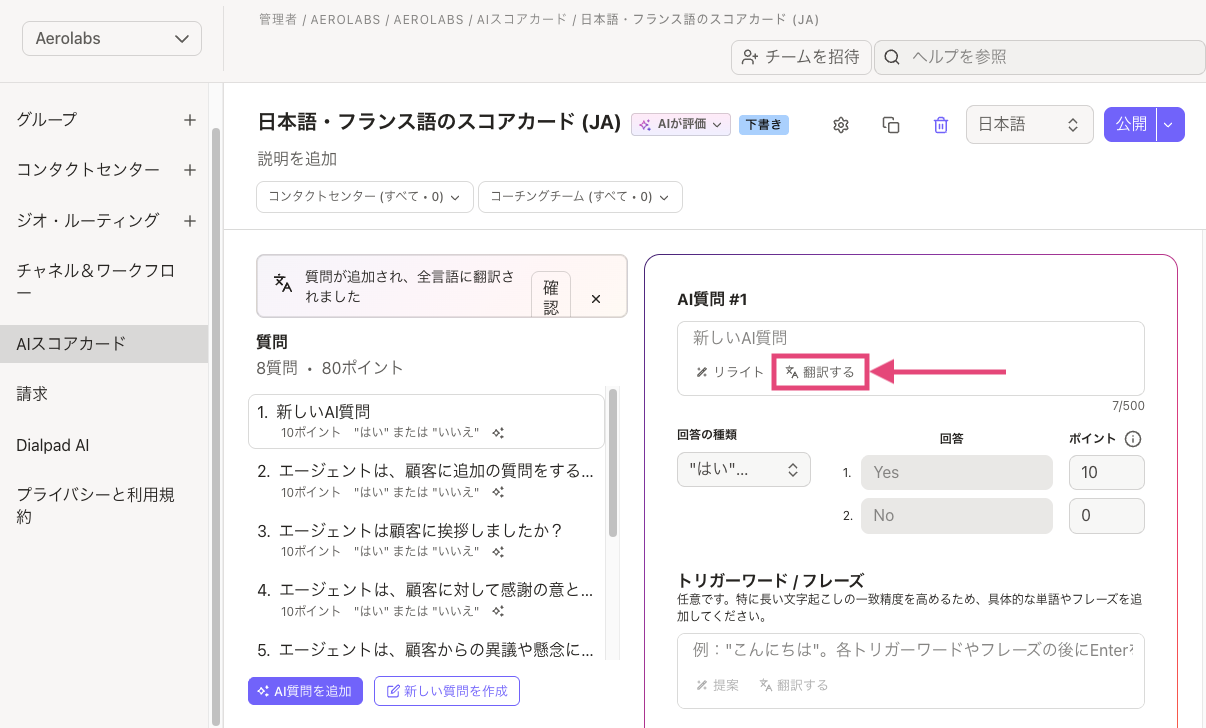
Task: Open コーチングチーム (すべて・0) filter dropdown
Action: (x=580, y=197)
